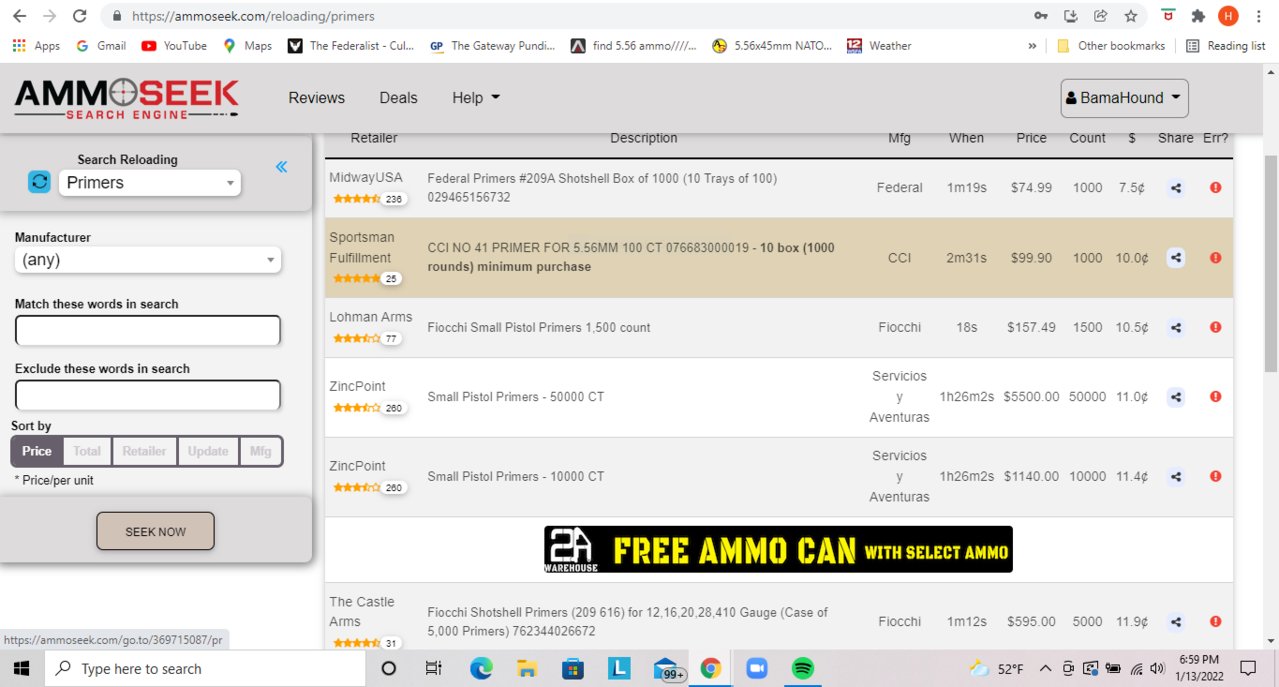
Task: Open the Reviews page
Action: point(316,98)
